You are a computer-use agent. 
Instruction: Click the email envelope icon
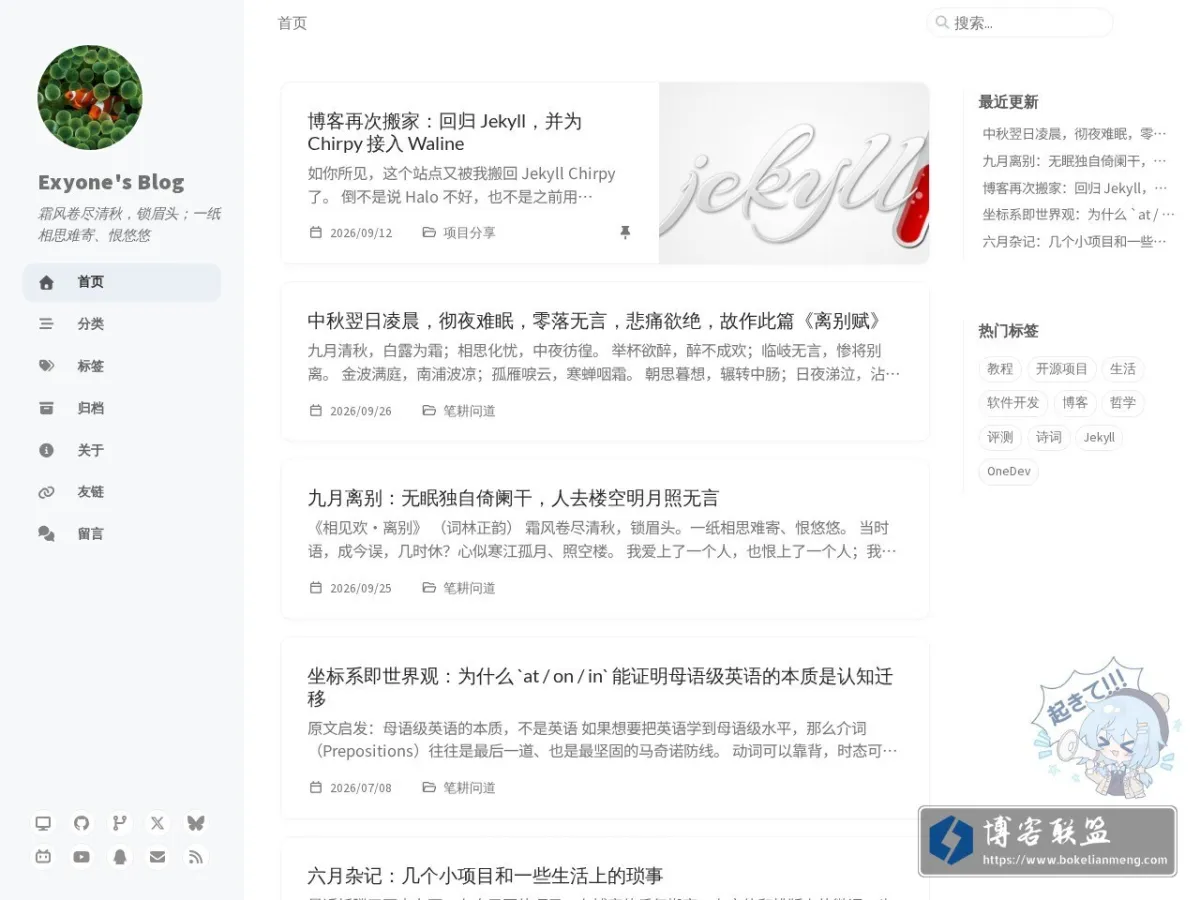(157, 857)
